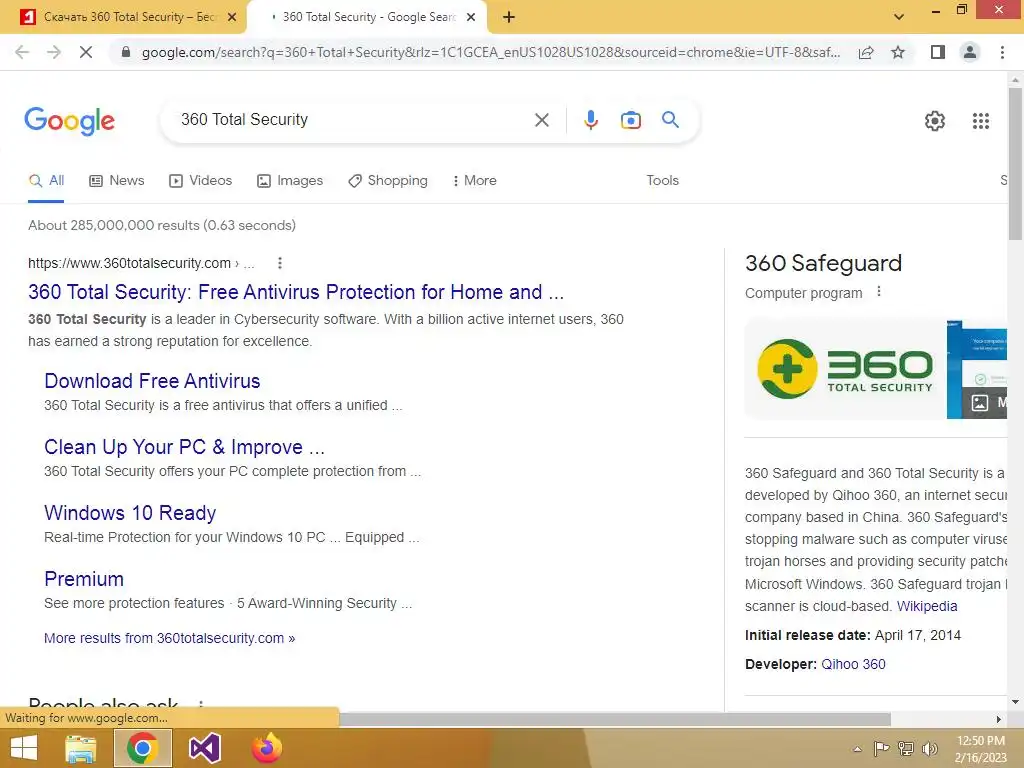Click the magnifier search button
Viewport: 1024px width, 768px height.
(x=670, y=120)
